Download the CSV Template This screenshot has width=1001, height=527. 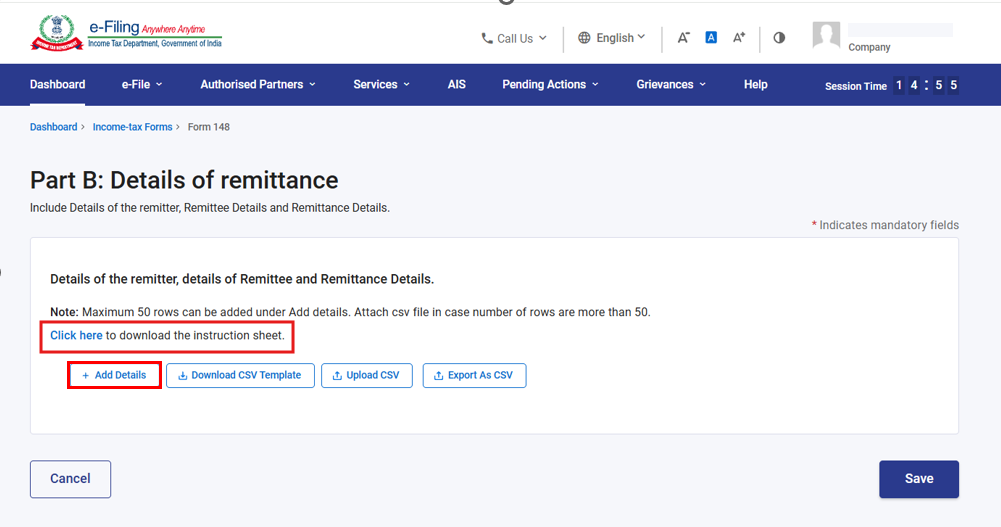click(x=240, y=375)
